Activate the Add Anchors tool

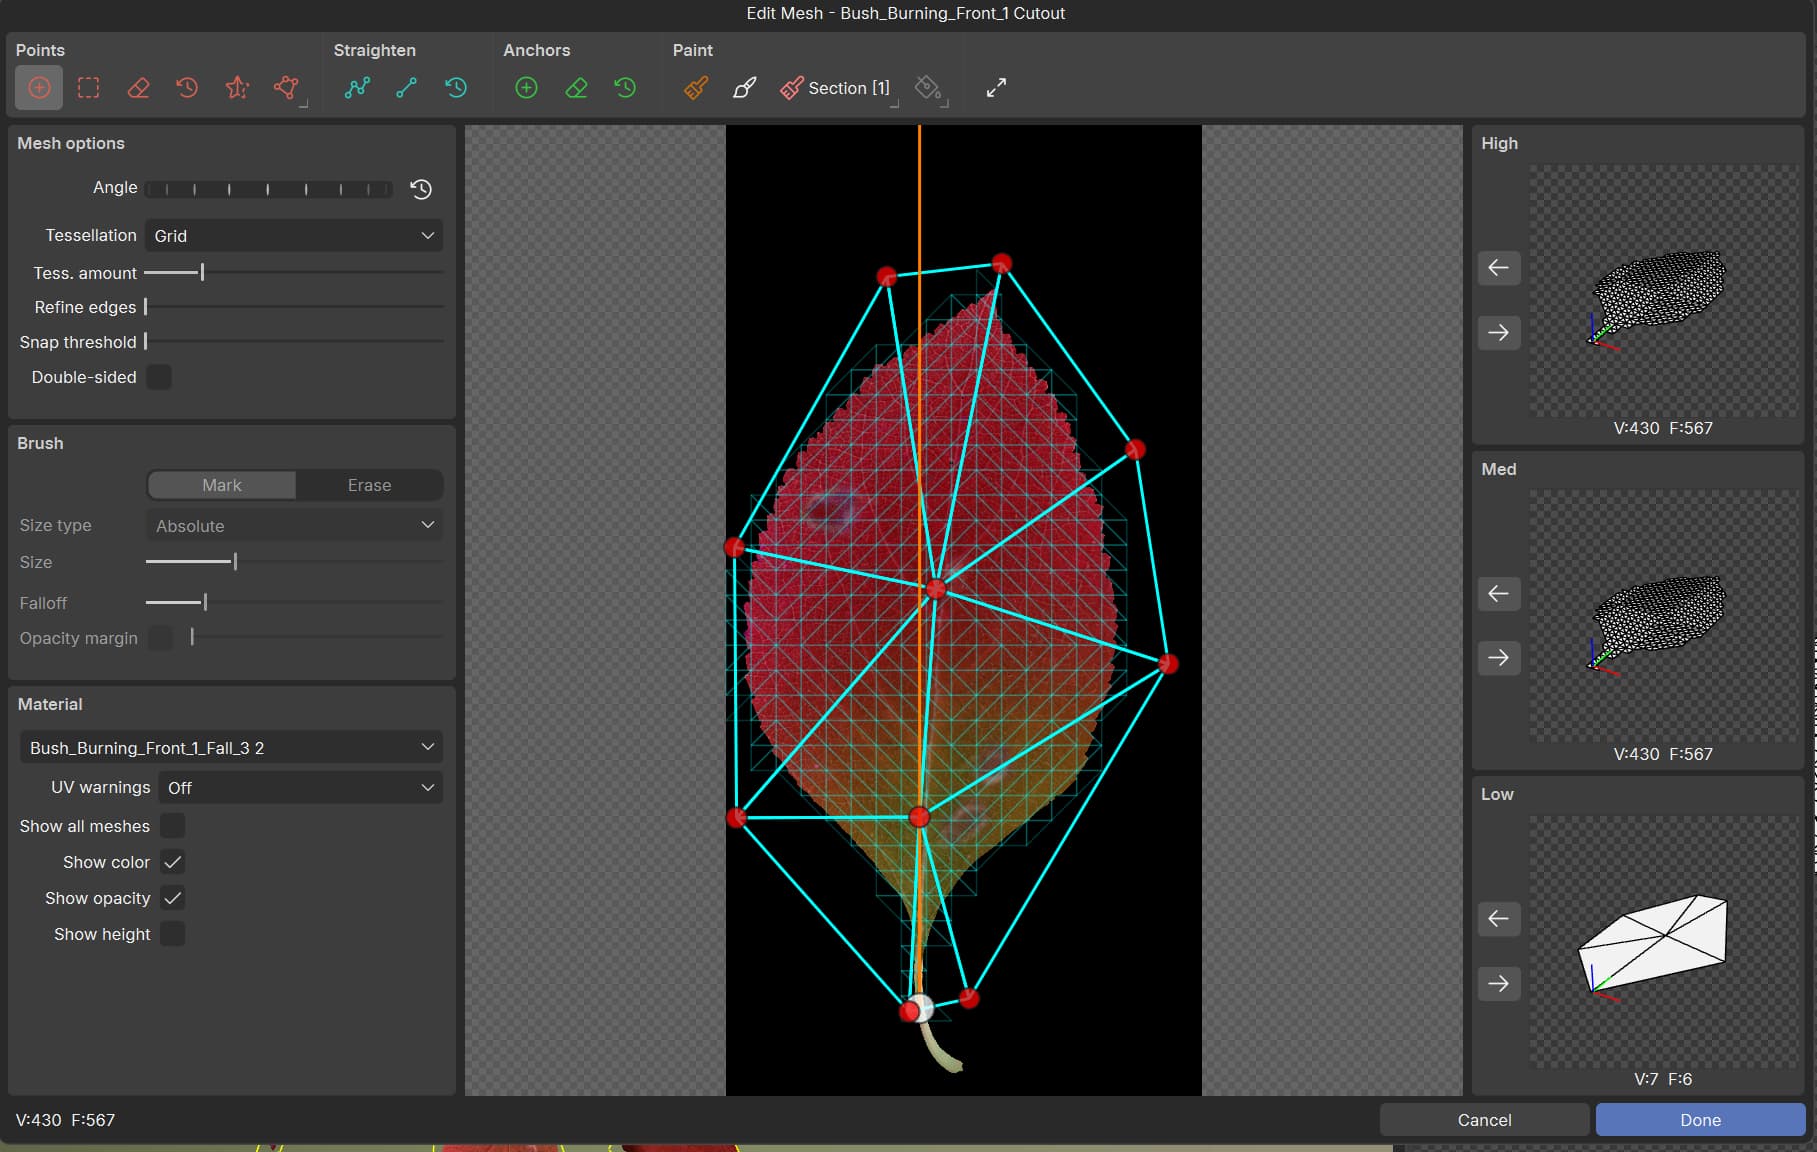(526, 88)
